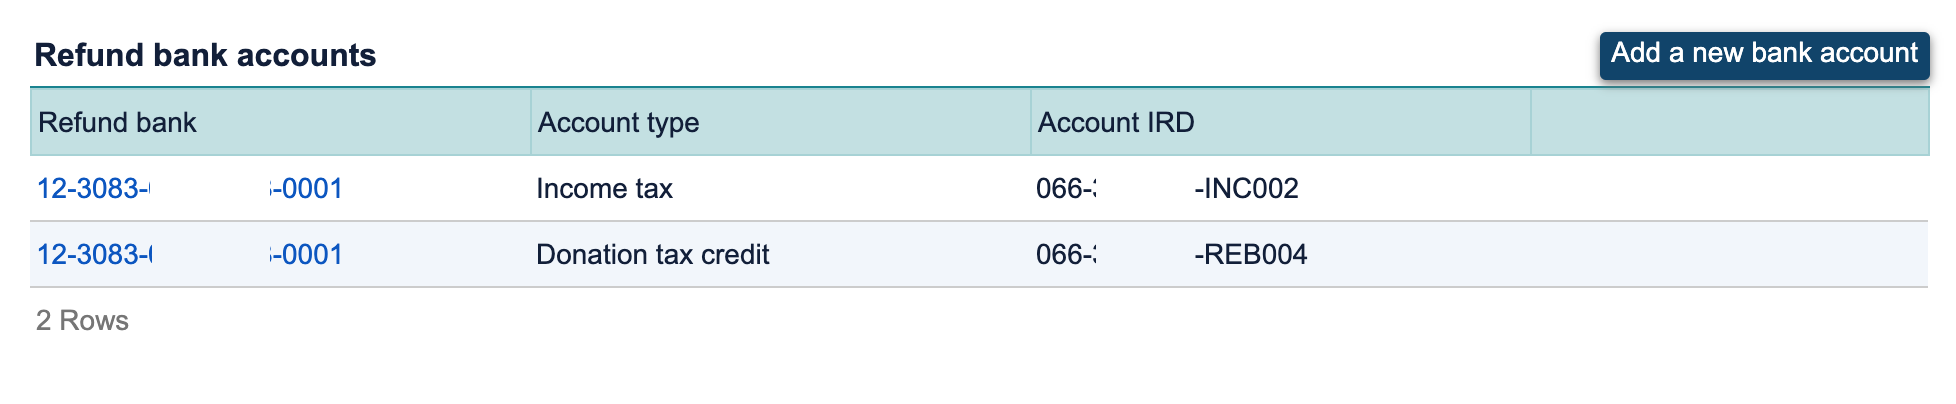Sort by the Refund bank column header

[x=117, y=122]
